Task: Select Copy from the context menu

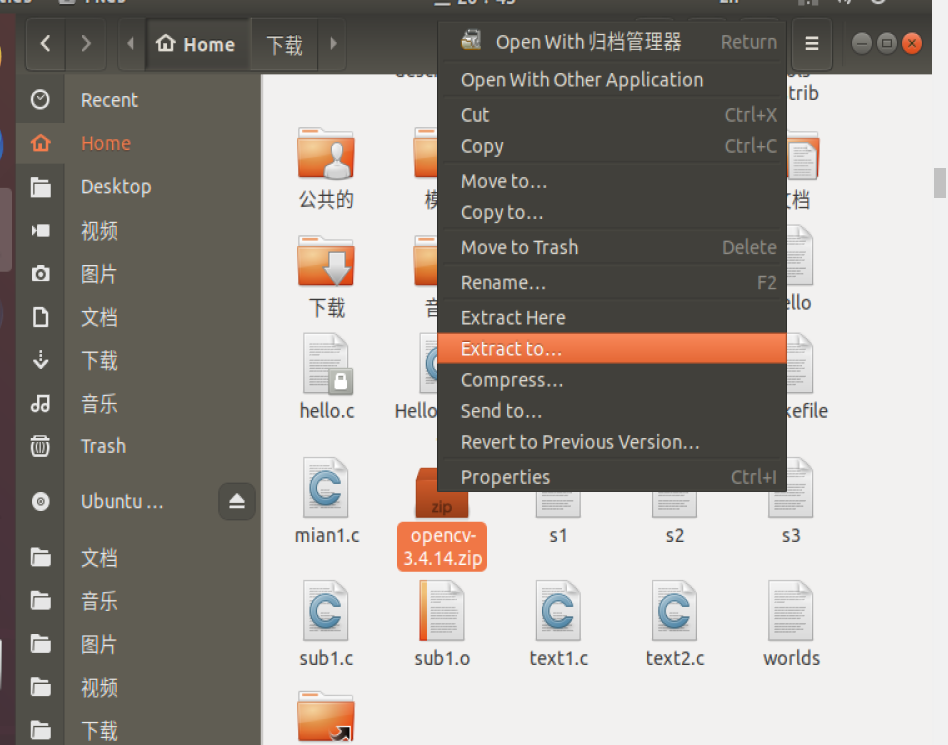Action: pyautogui.click(x=612, y=146)
